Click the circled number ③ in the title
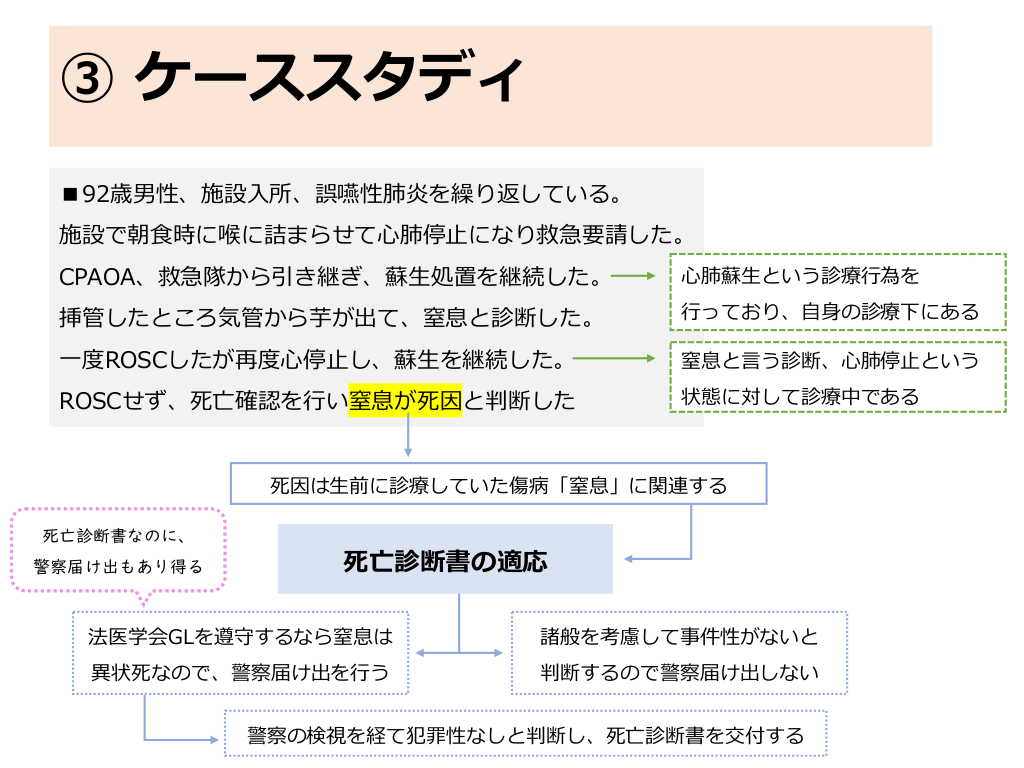Screen dimensions: 1024x768 coord(87,78)
